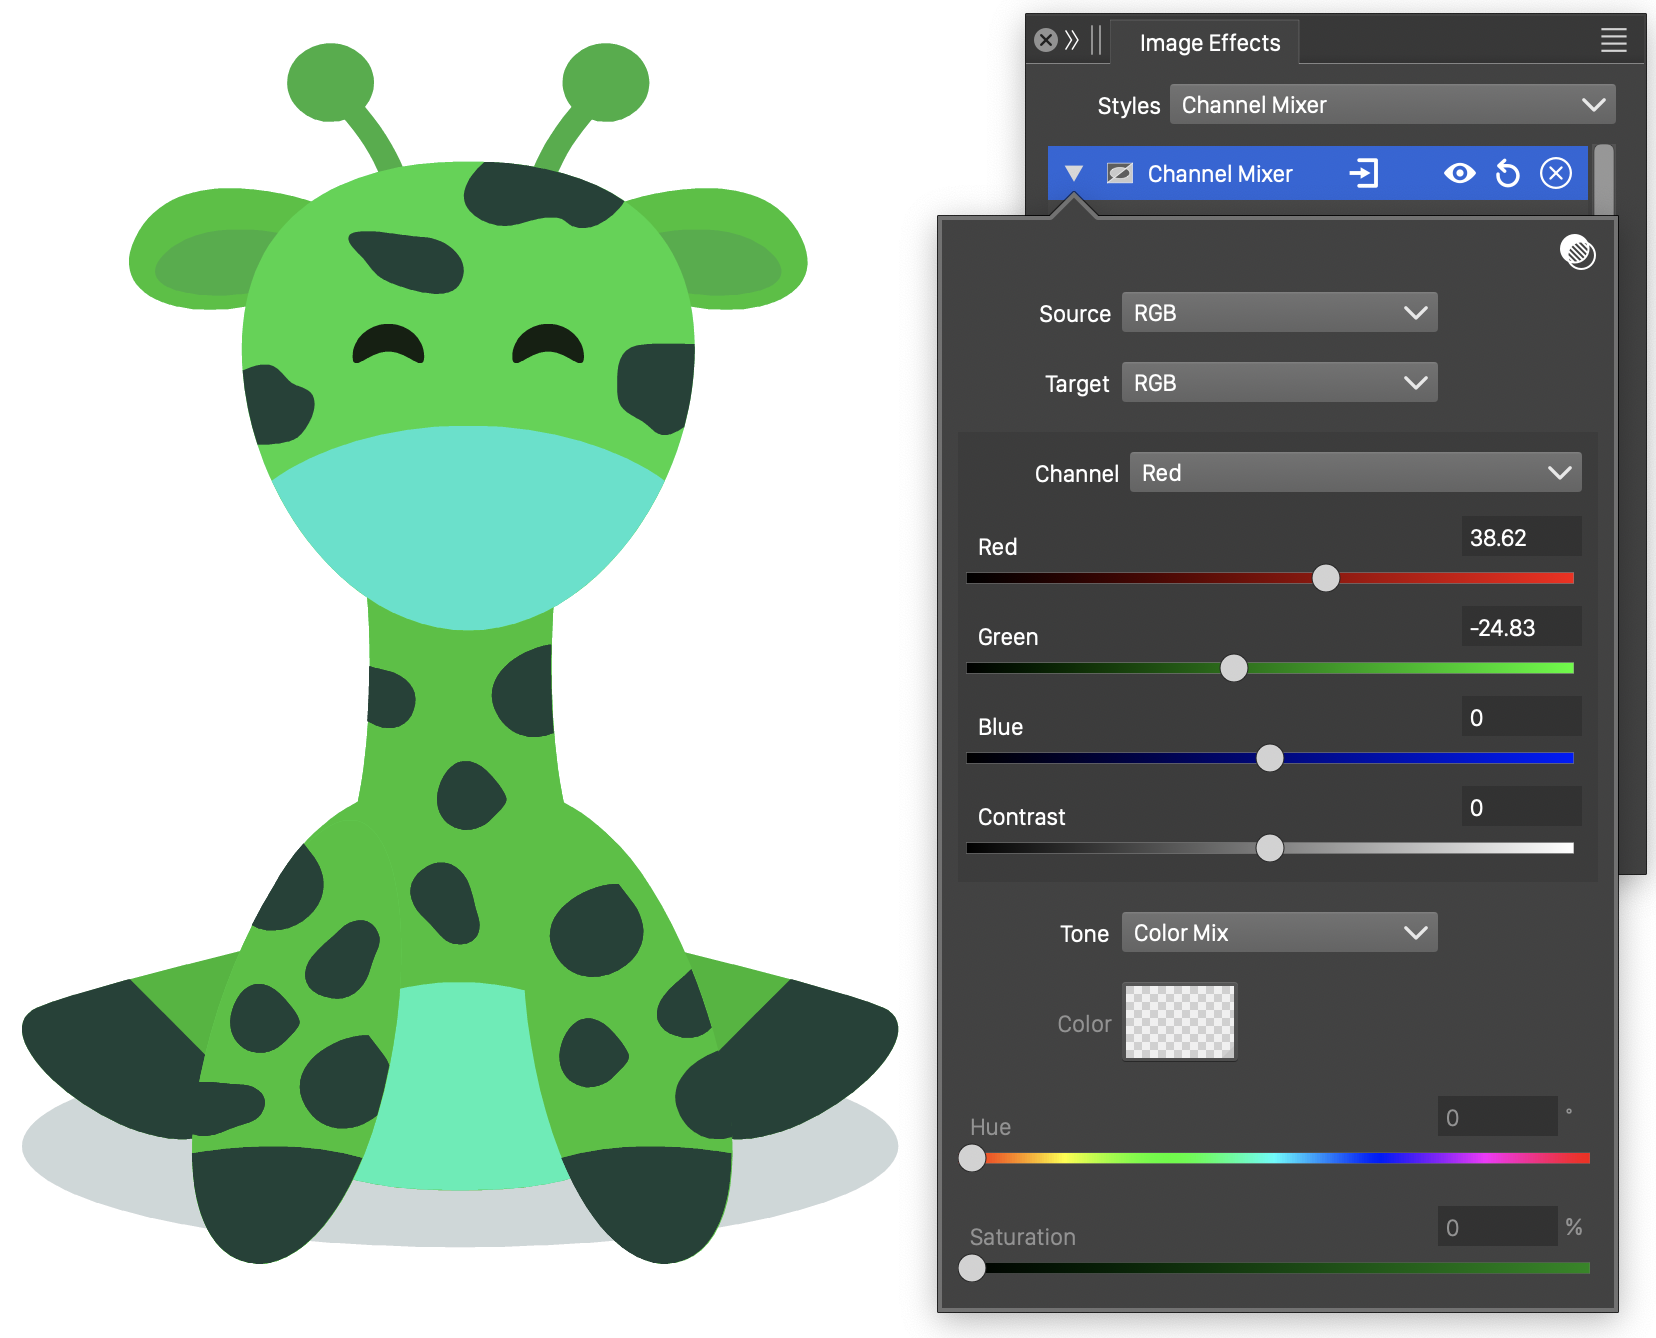
Task: Open the panel hamburger menu
Action: point(1613,40)
